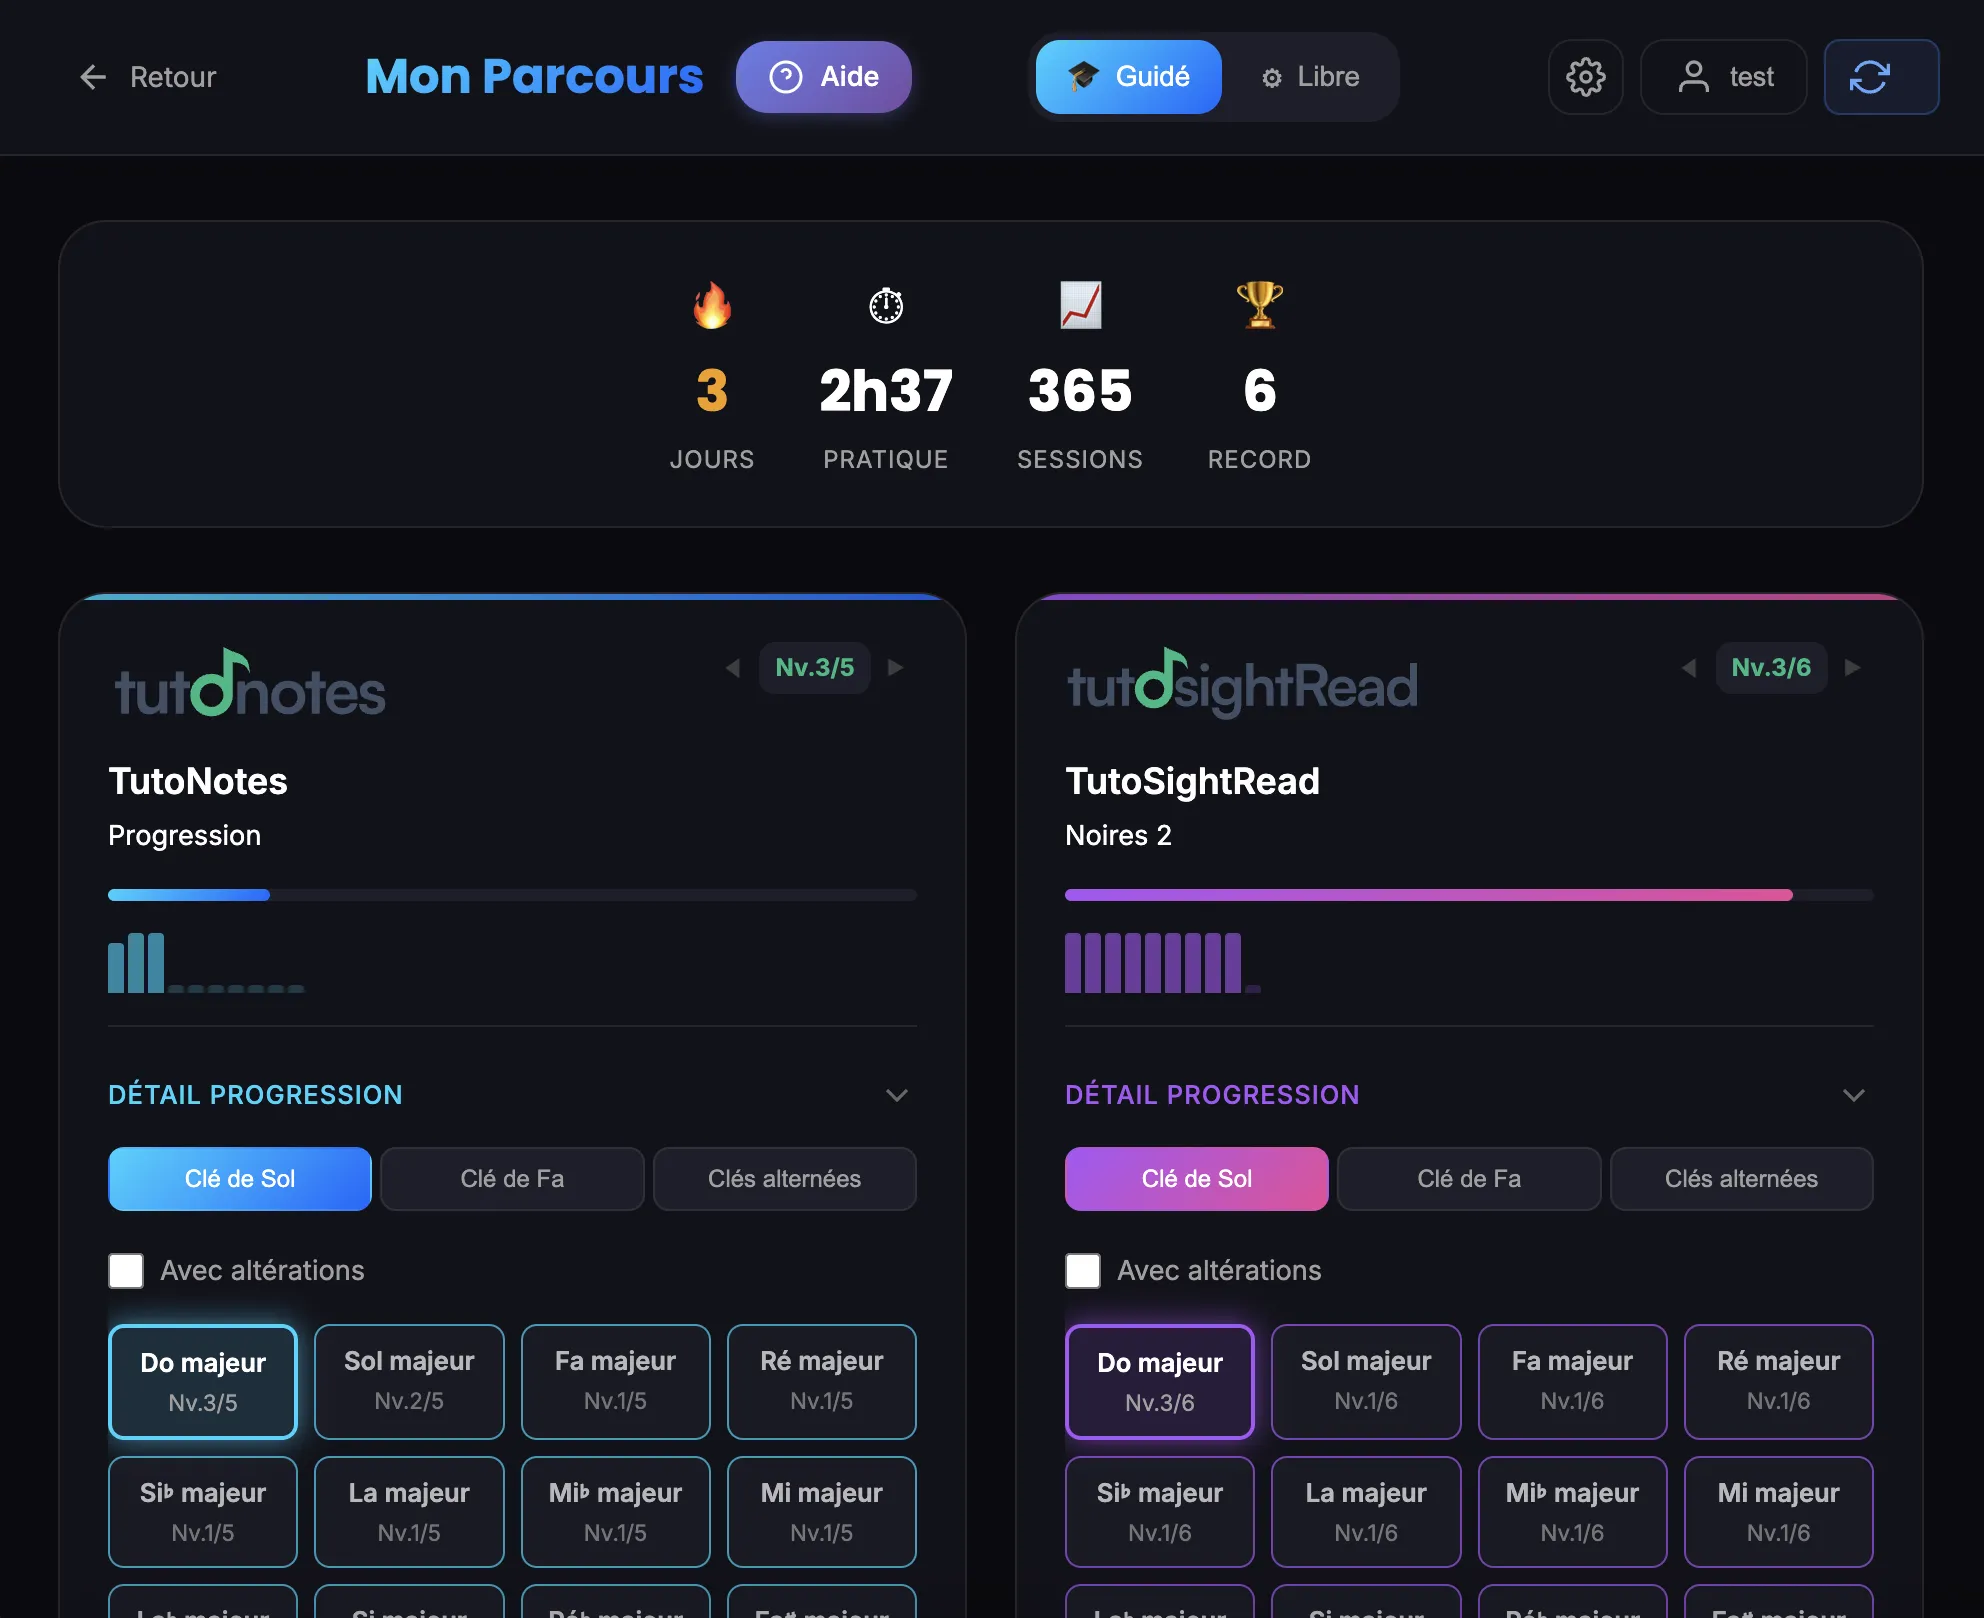The height and width of the screenshot is (1618, 1984).
Task: Click the question mark icon in Aide
Action: (786, 77)
